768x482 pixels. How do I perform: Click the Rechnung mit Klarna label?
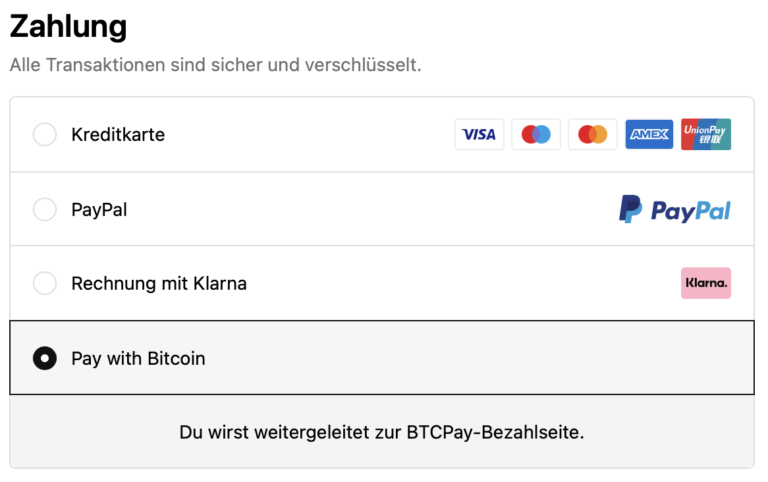point(159,283)
